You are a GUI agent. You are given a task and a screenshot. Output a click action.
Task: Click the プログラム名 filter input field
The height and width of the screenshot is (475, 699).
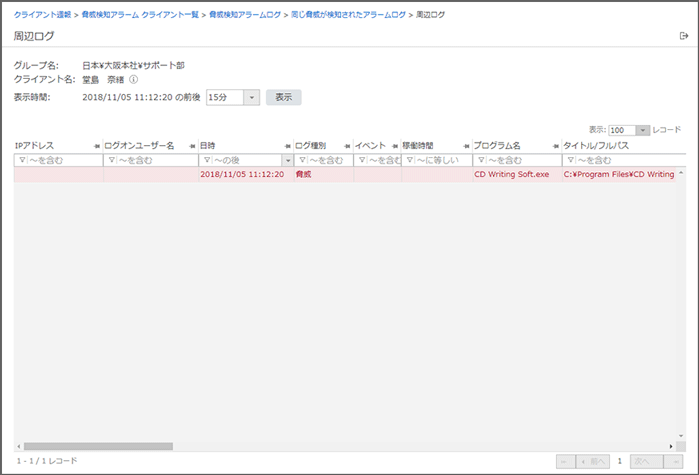pyautogui.click(x=523, y=160)
